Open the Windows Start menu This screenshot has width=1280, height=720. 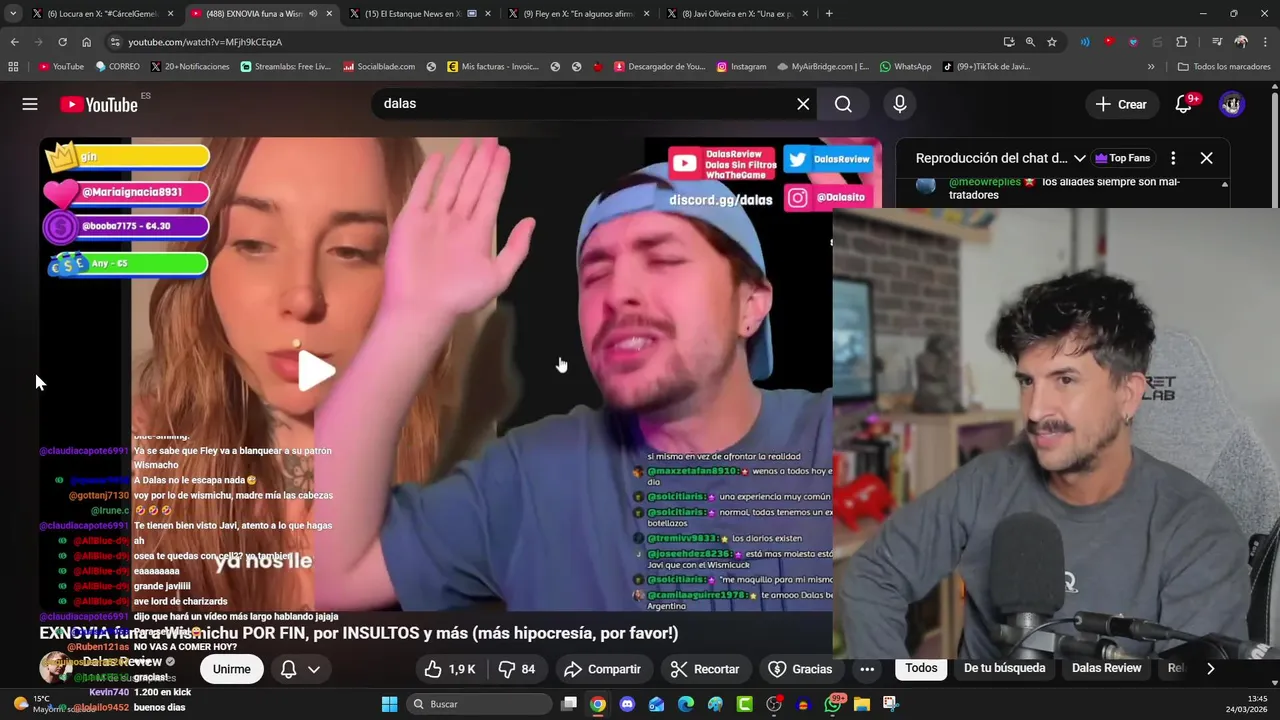pyautogui.click(x=390, y=704)
